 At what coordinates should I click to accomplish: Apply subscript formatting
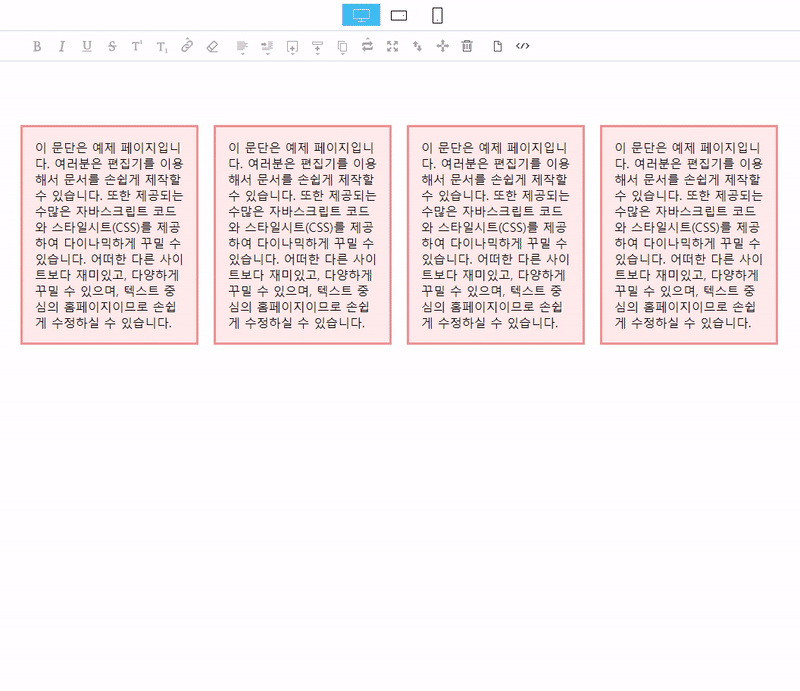pyautogui.click(x=161, y=46)
